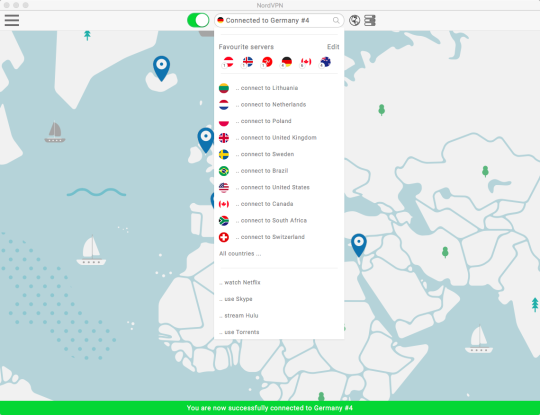The width and height of the screenshot is (540, 415).
Task: Click Edit next to Favourite servers
Action: (333, 47)
